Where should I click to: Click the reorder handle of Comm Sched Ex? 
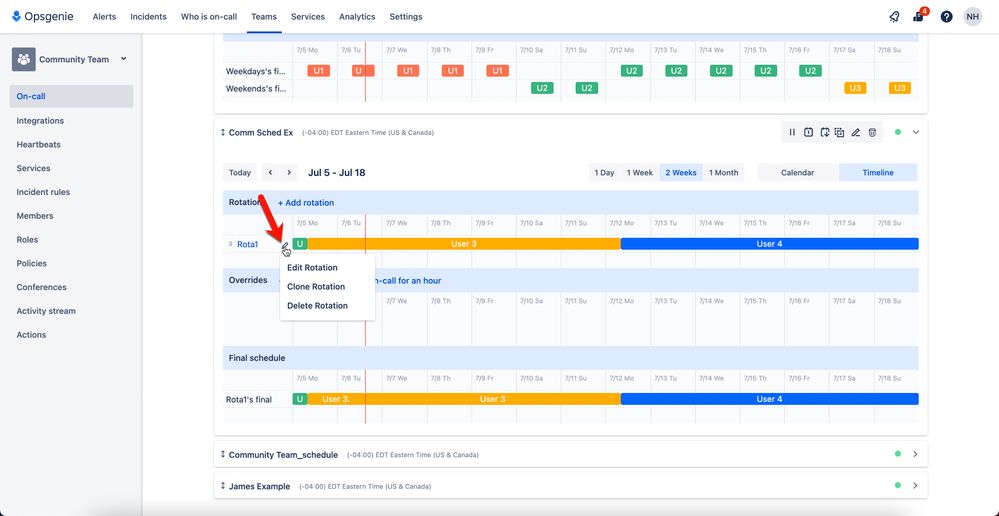pos(223,133)
